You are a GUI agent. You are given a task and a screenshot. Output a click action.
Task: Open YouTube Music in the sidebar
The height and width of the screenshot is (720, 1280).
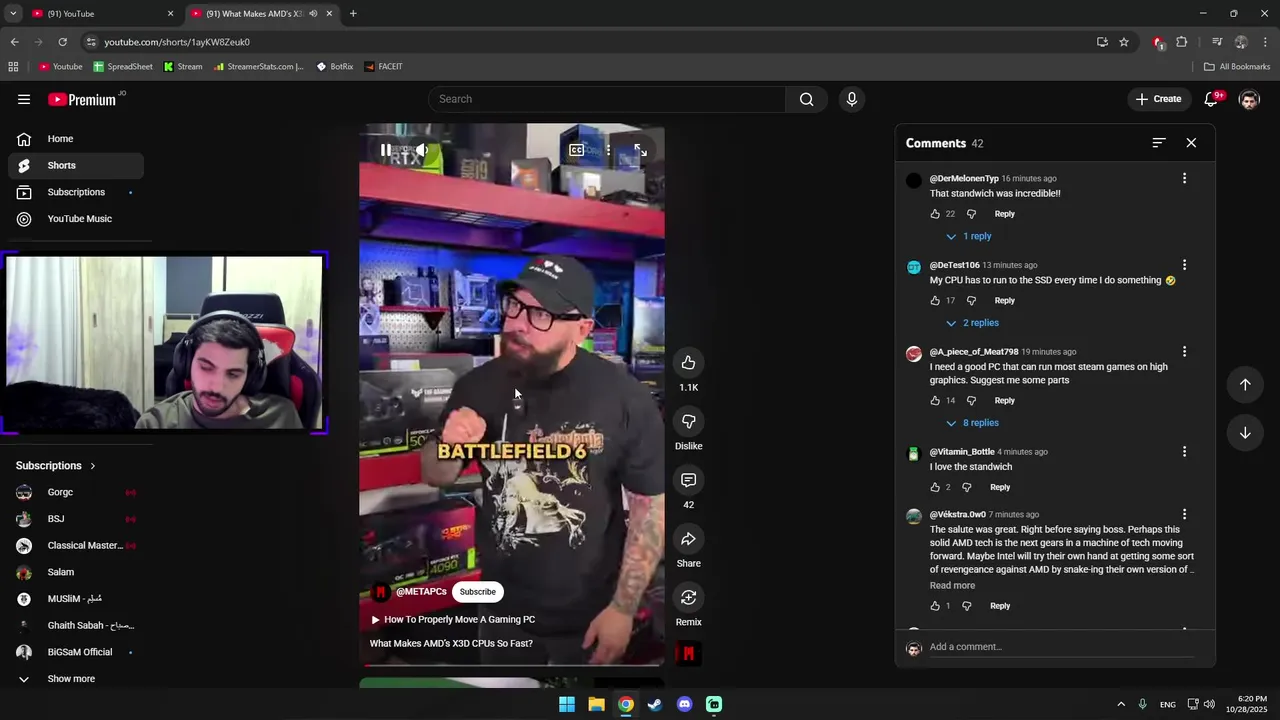pos(76,219)
